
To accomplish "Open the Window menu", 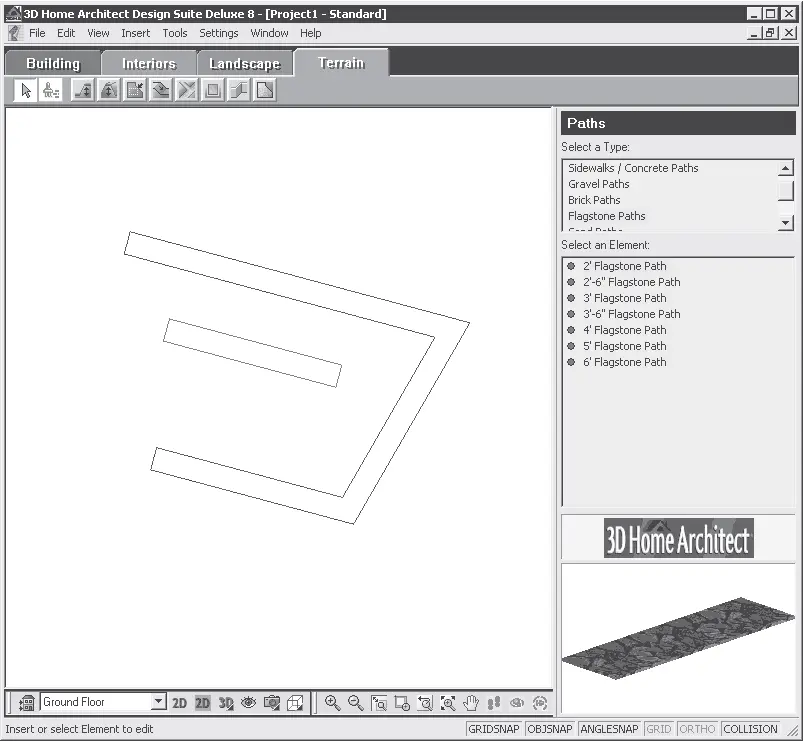I will (x=269, y=33).
